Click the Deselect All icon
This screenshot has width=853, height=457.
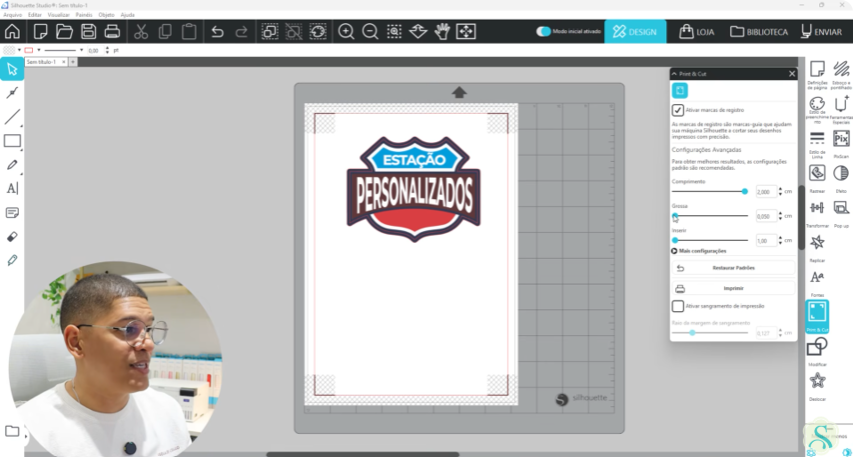pyautogui.click(x=294, y=32)
